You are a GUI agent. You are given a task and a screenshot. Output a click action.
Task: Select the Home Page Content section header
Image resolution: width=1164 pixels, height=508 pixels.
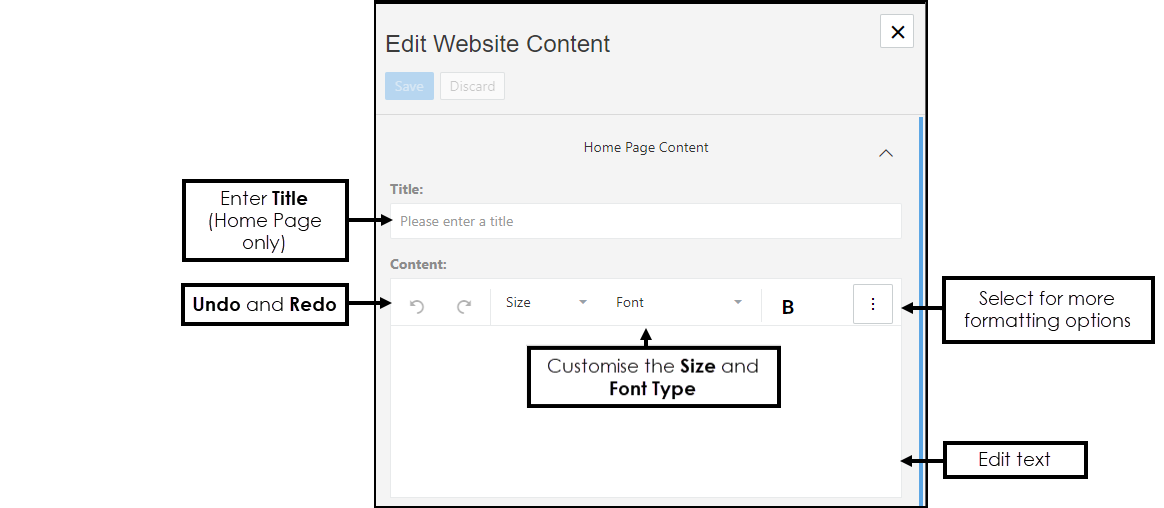(646, 147)
